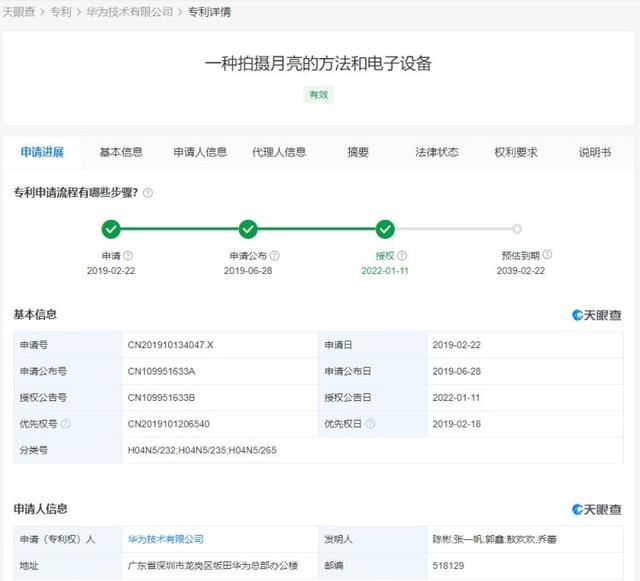Click help icon beside 专利申请流程有哪些步骤

(x=148, y=193)
